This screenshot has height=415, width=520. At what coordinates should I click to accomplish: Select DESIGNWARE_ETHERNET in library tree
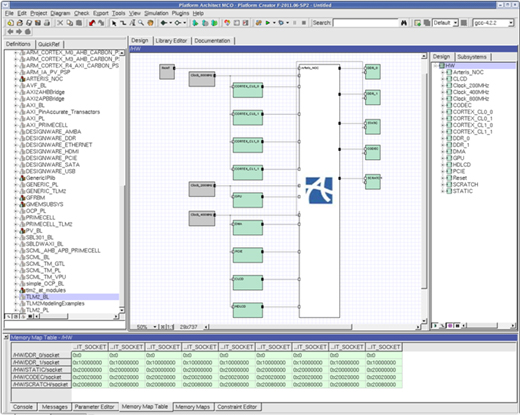[x=59, y=145]
